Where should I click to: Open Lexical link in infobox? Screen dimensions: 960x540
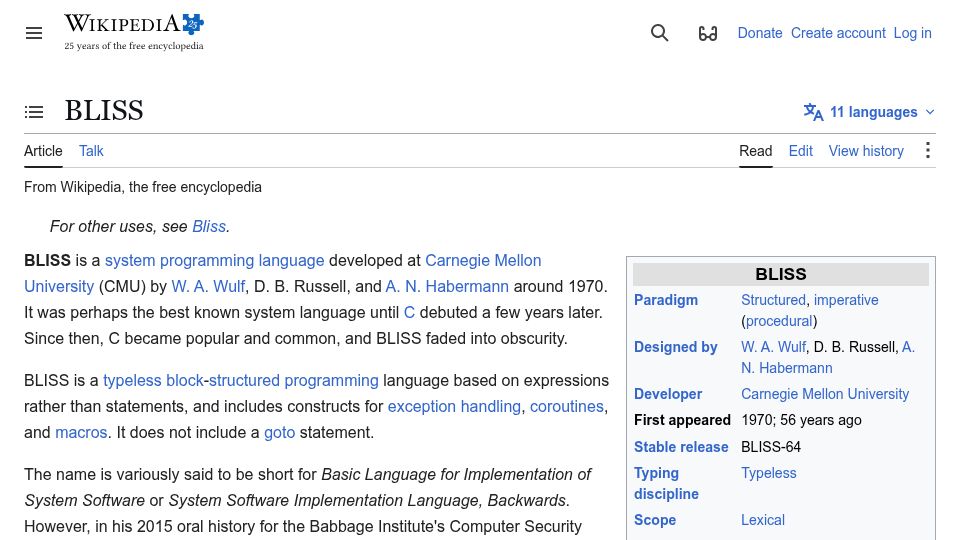click(762, 520)
